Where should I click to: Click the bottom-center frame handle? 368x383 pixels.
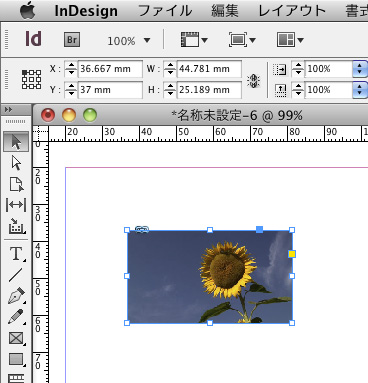tap(210, 323)
